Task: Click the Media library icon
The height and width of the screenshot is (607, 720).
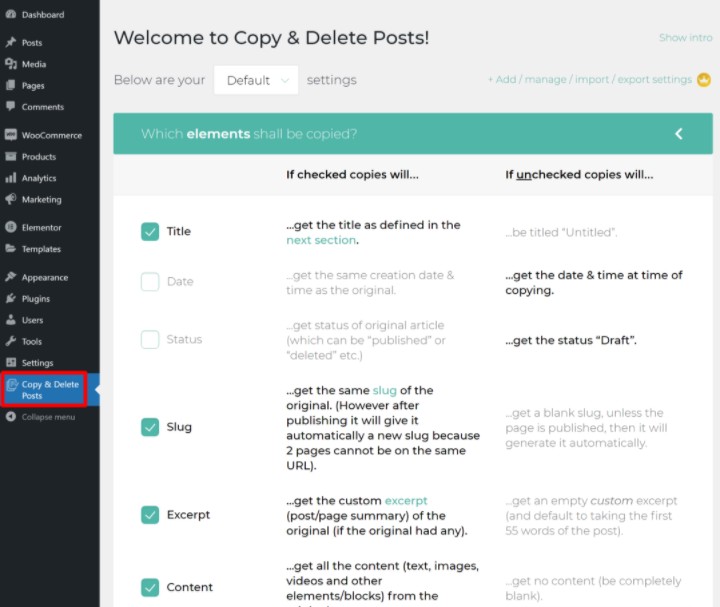Action: tap(10, 64)
